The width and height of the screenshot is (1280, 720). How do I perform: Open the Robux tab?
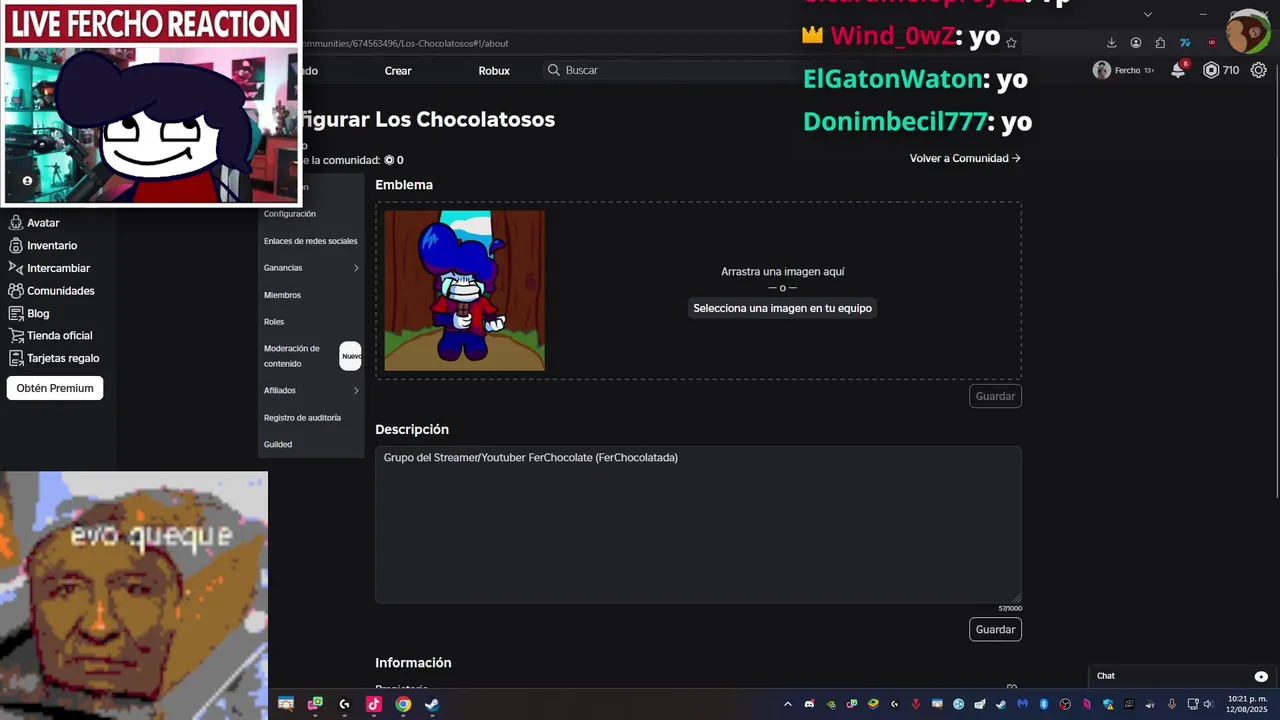(x=494, y=71)
